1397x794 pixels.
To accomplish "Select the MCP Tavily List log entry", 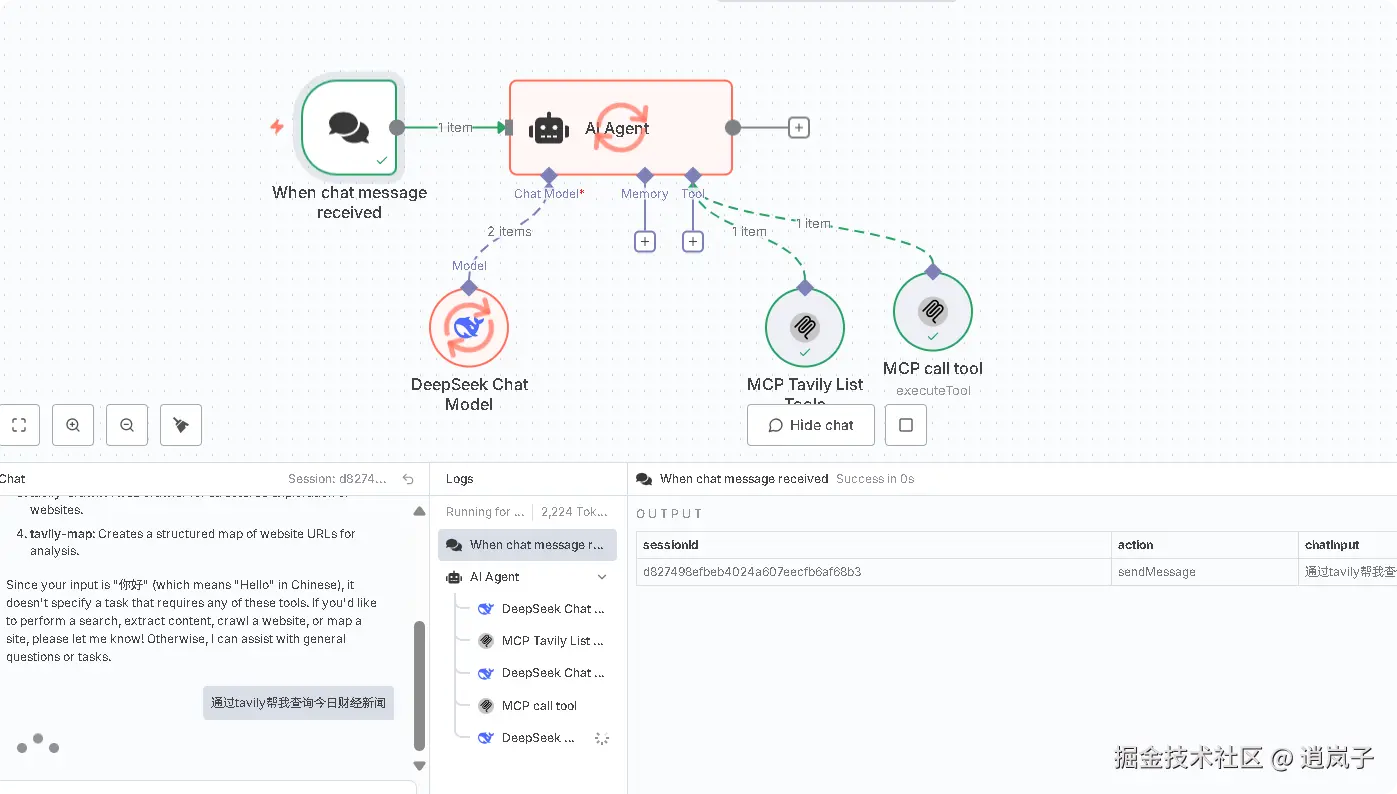I will tap(541, 641).
